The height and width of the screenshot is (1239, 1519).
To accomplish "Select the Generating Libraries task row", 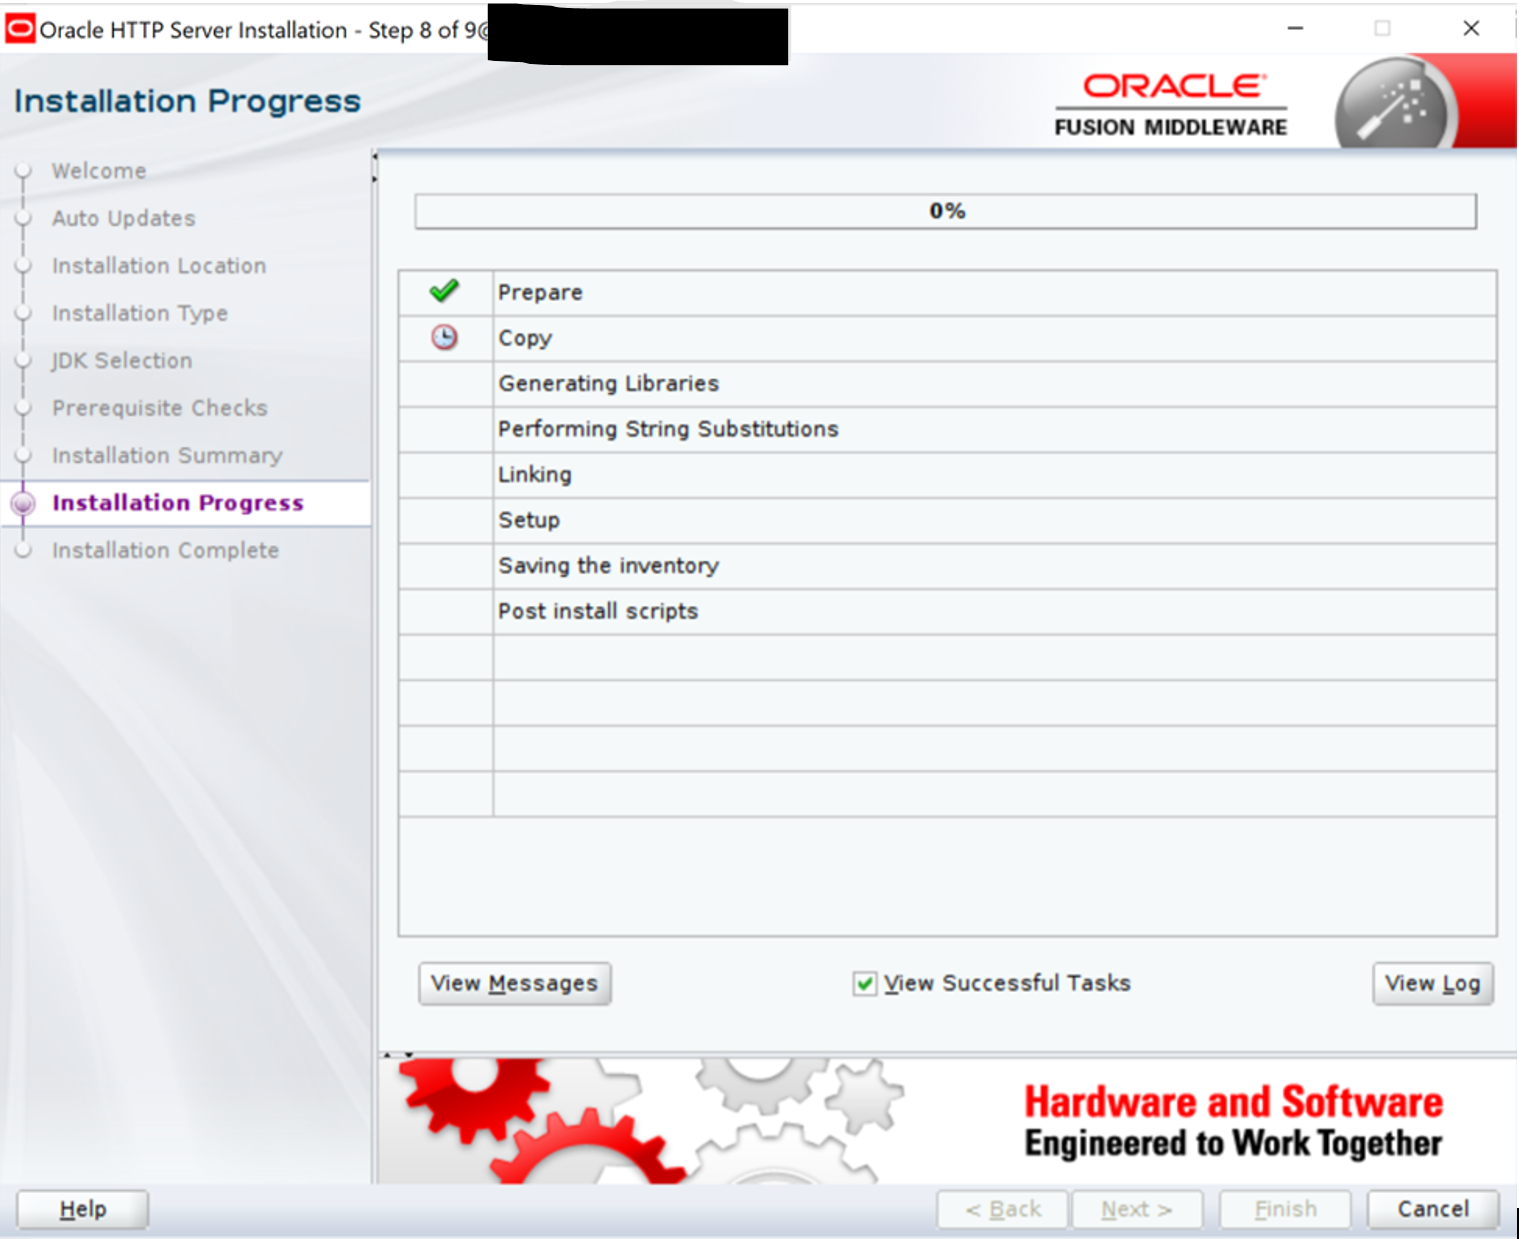I will pyautogui.click(x=608, y=384).
